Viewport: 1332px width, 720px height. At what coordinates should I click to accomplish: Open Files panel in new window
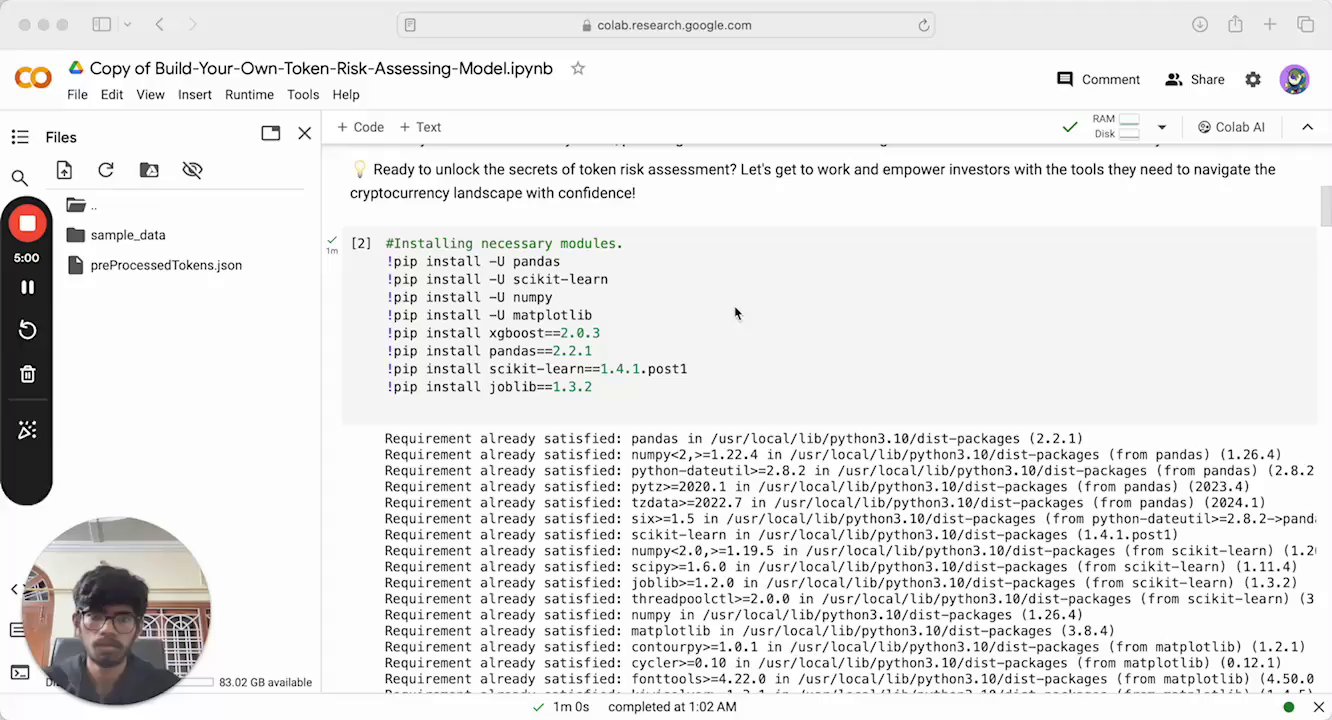[270, 133]
